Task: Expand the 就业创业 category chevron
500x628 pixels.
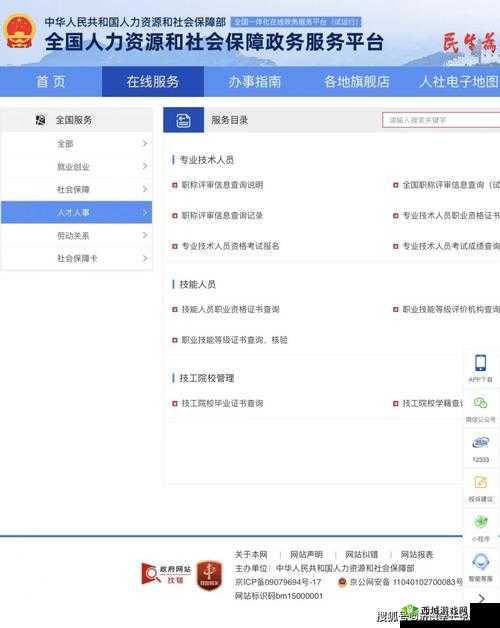Action: 145,166
